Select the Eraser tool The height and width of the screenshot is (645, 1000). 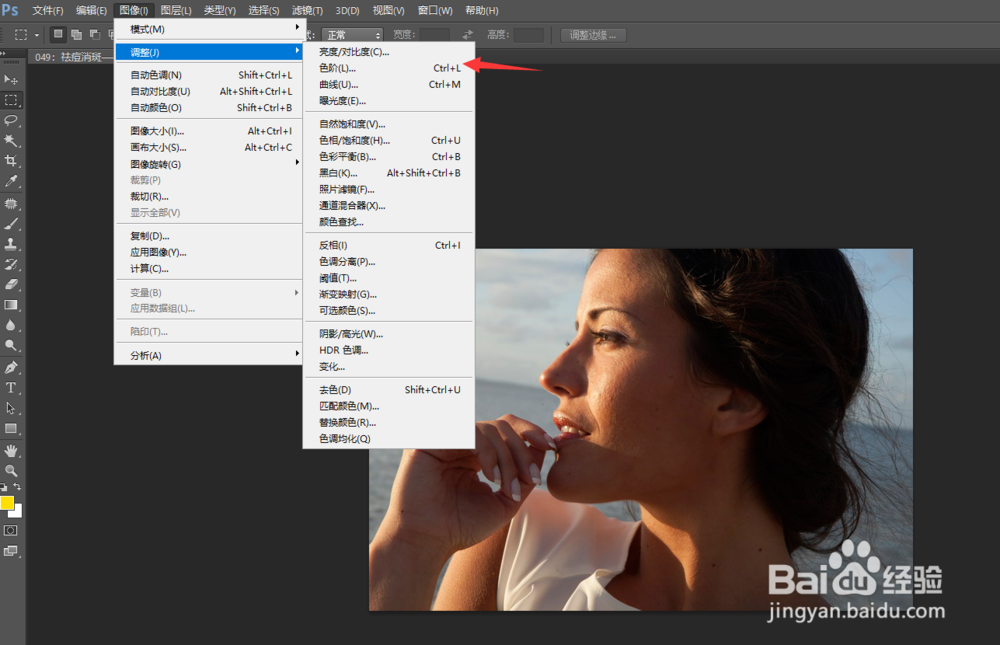coord(11,285)
